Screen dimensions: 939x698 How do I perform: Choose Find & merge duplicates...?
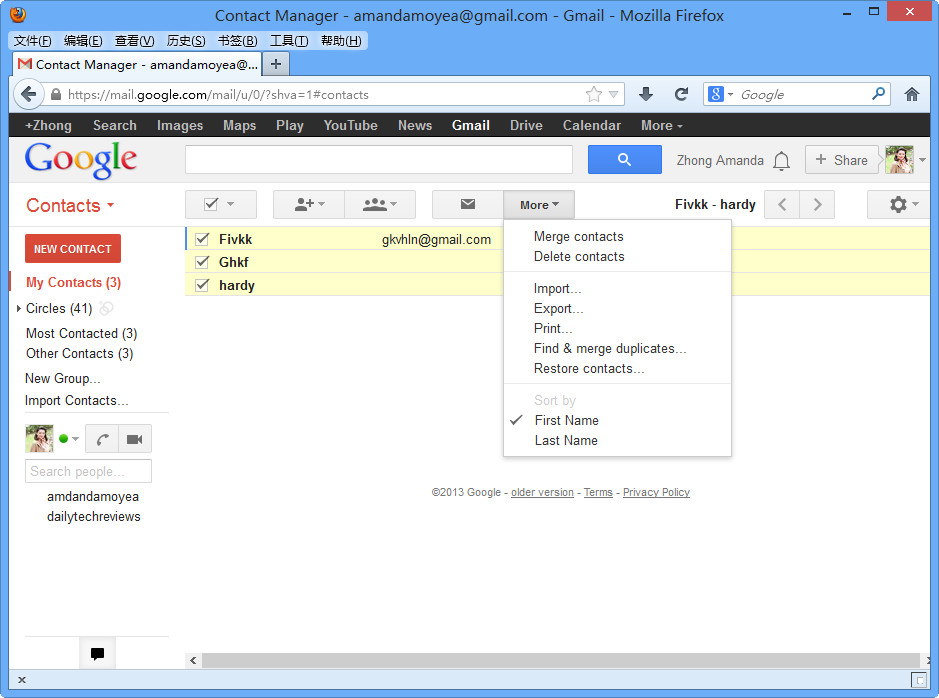pos(610,348)
